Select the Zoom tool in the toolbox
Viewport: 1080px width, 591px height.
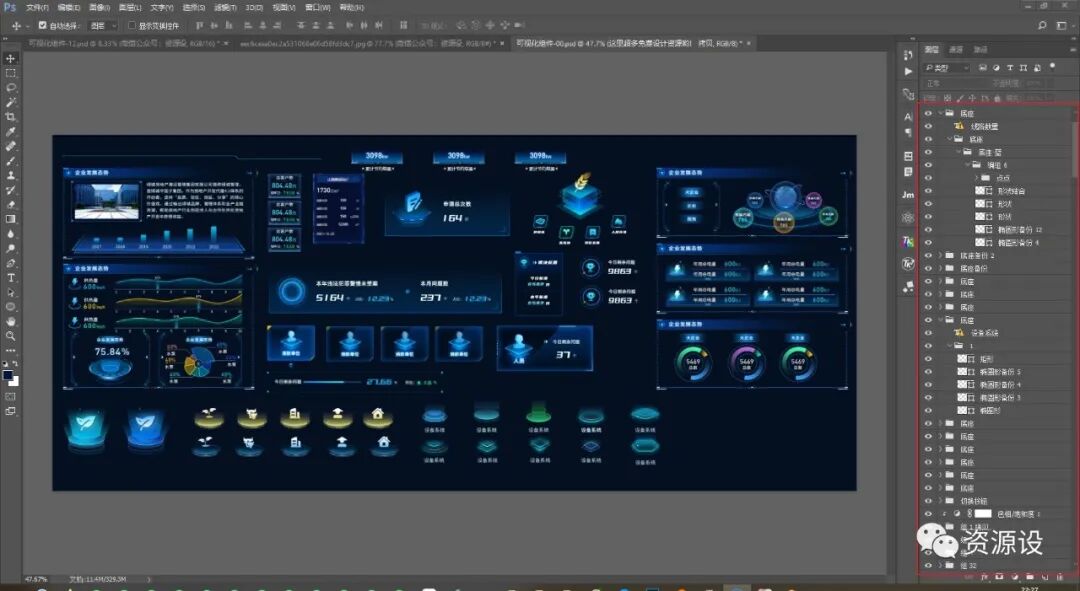[x=10, y=335]
